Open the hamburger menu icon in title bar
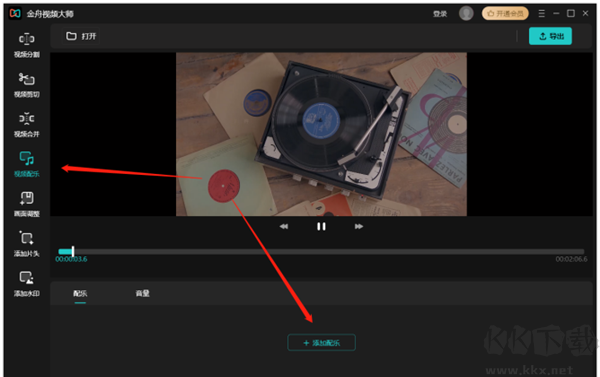The width and height of the screenshot is (600, 377). (x=541, y=13)
